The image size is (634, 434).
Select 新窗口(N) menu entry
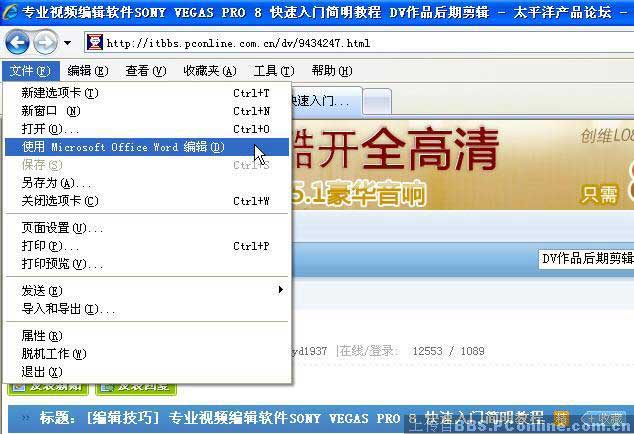tap(147, 111)
